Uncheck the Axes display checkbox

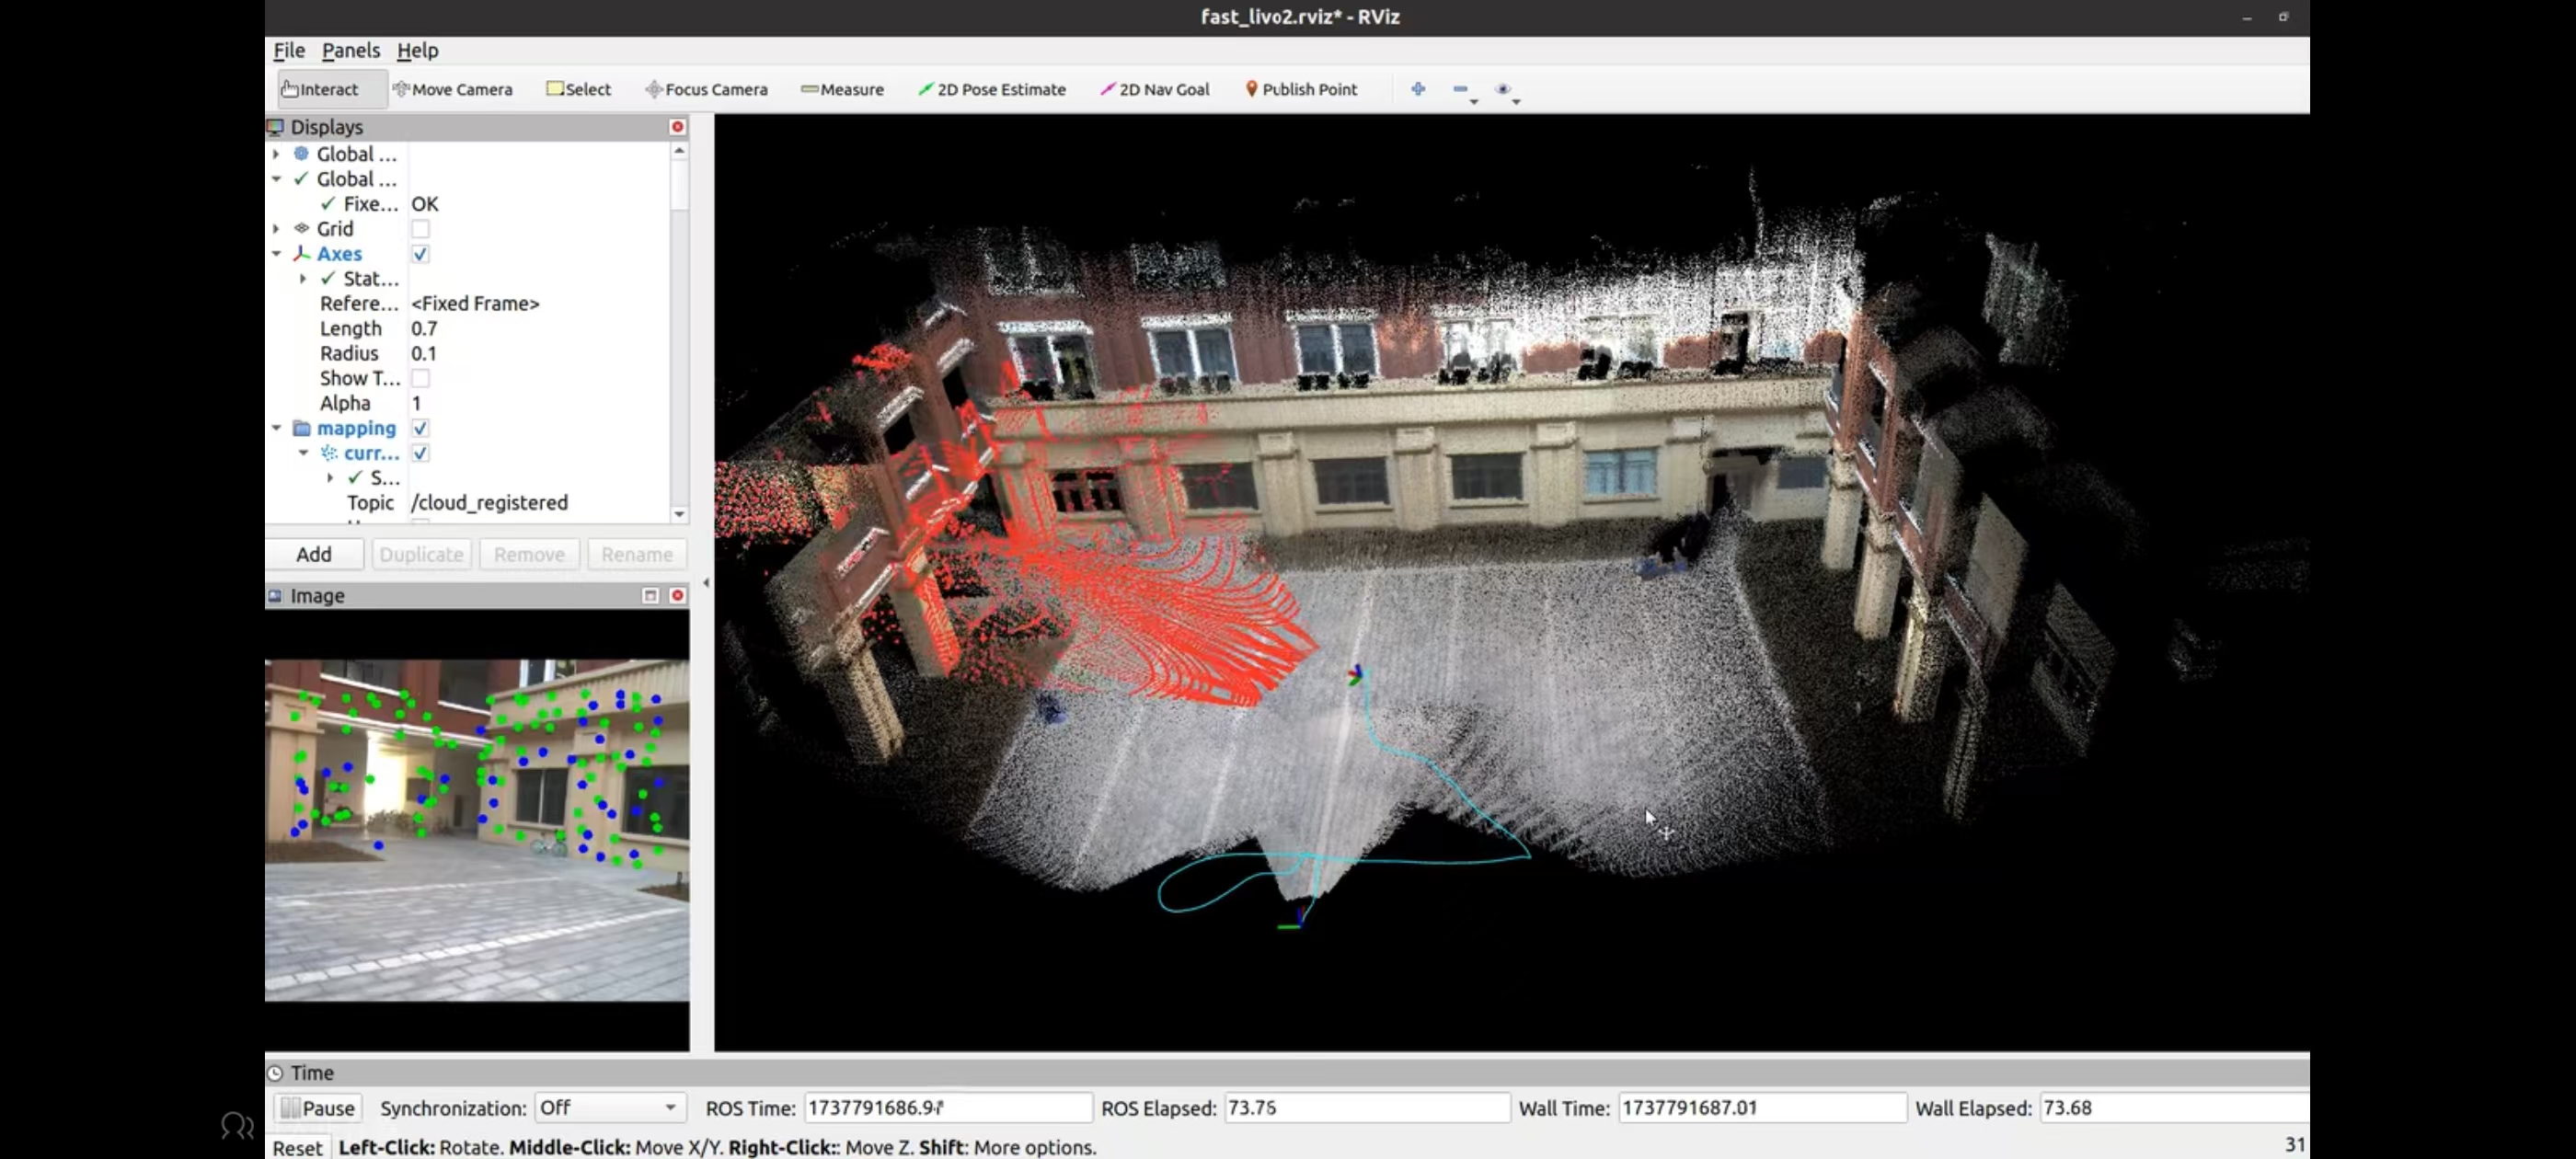(421, 254)
